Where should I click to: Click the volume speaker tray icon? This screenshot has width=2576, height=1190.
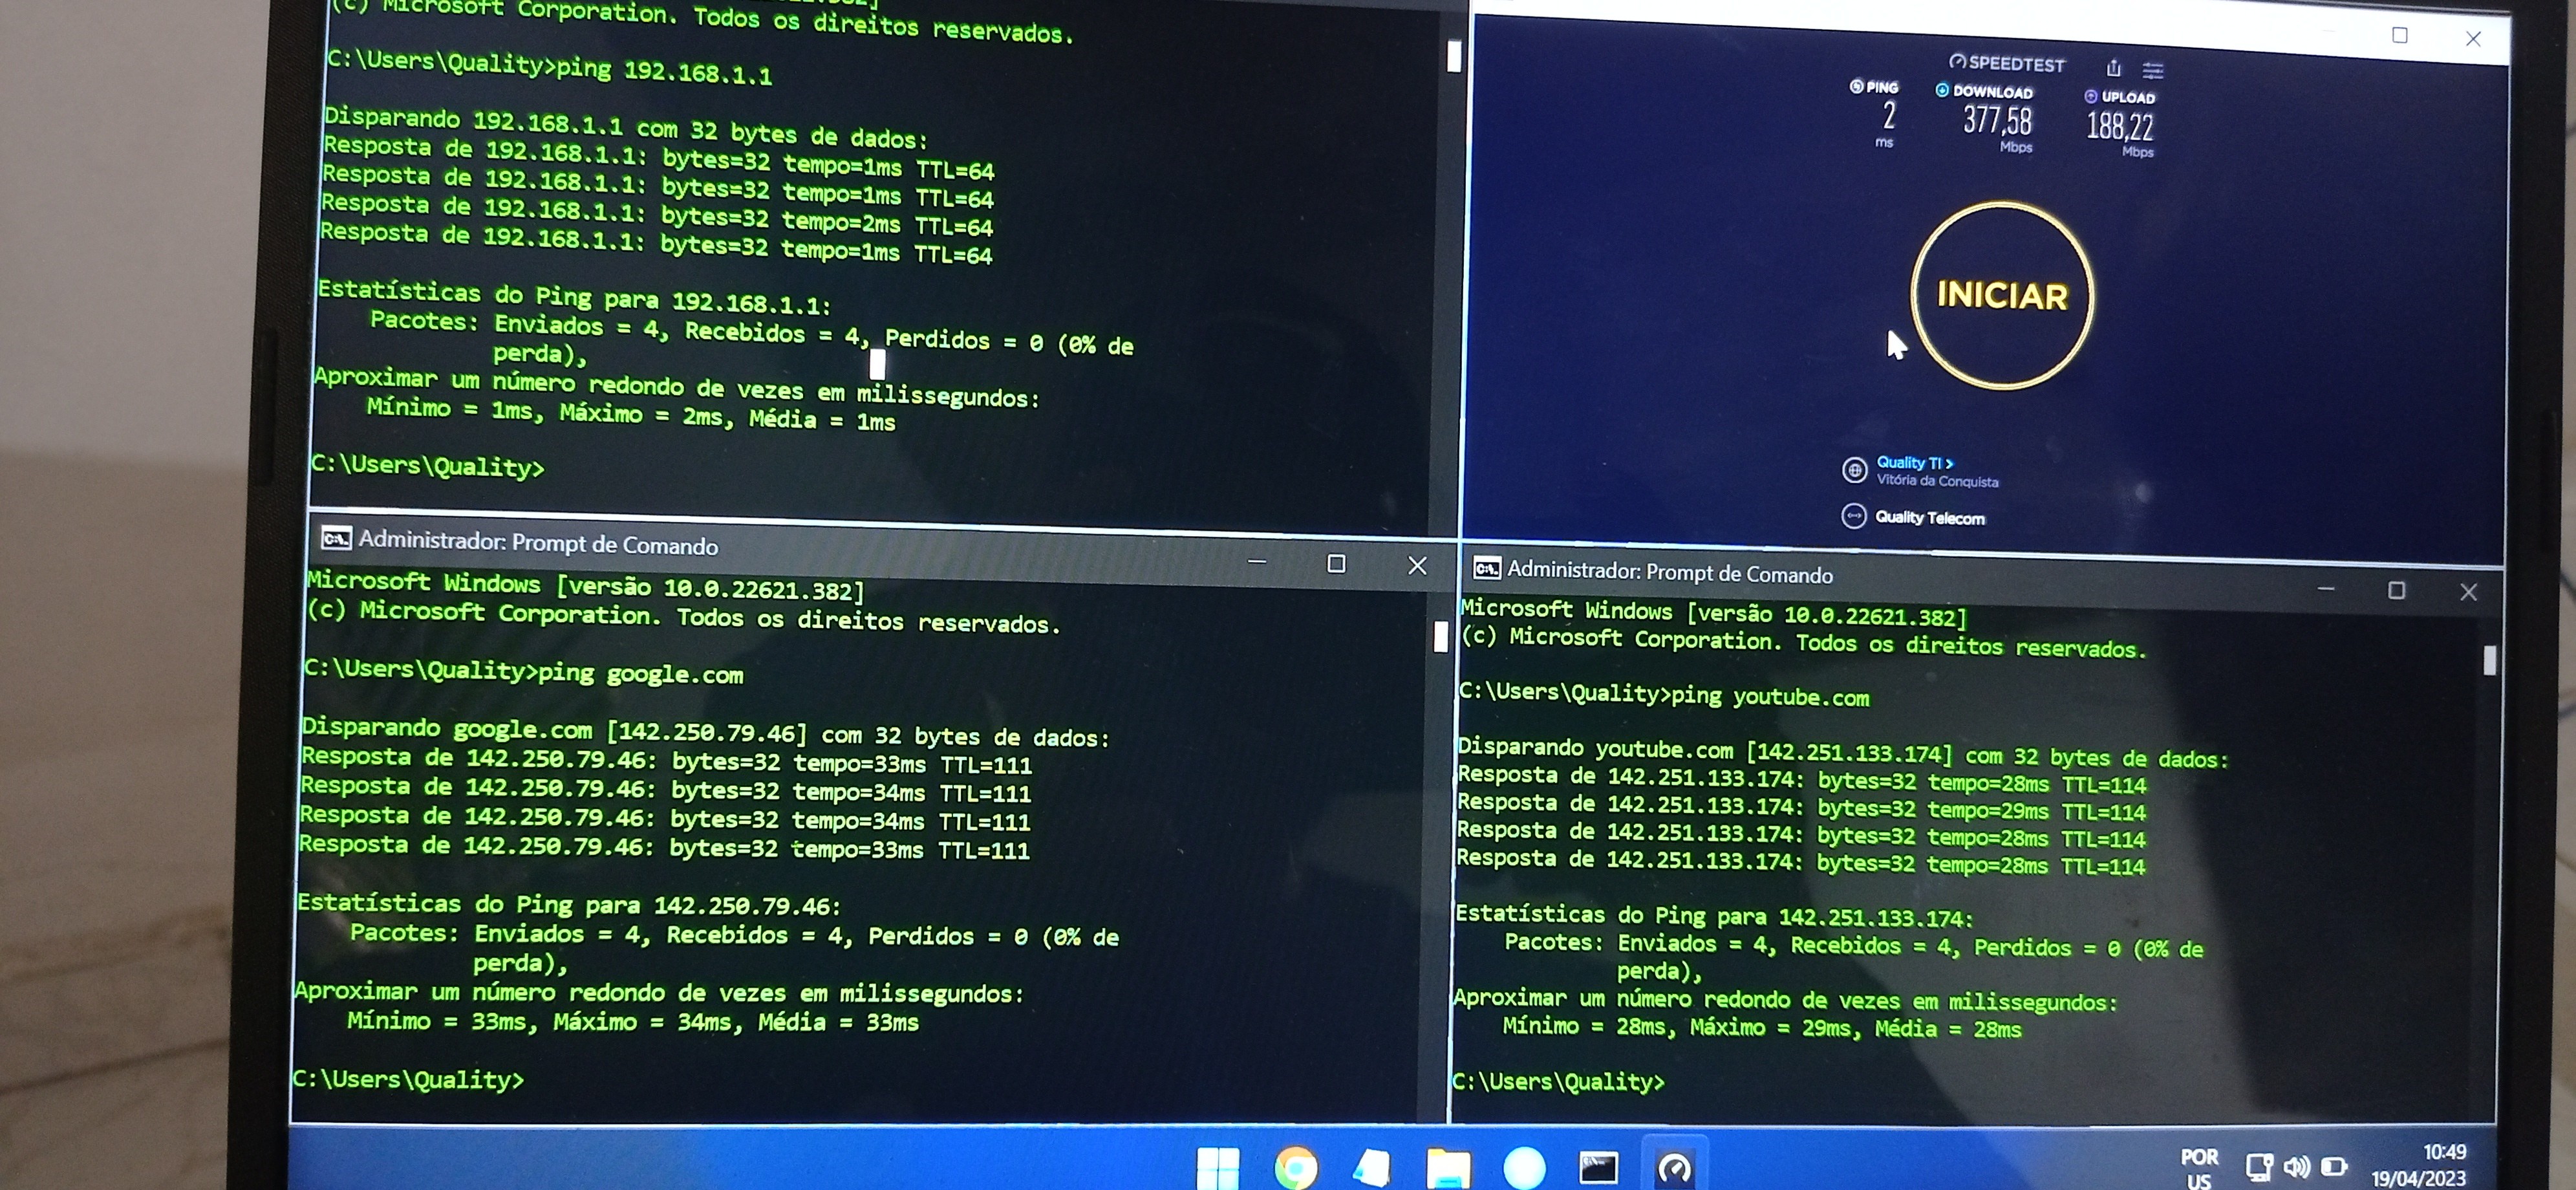click(x=2297, y=1166)
